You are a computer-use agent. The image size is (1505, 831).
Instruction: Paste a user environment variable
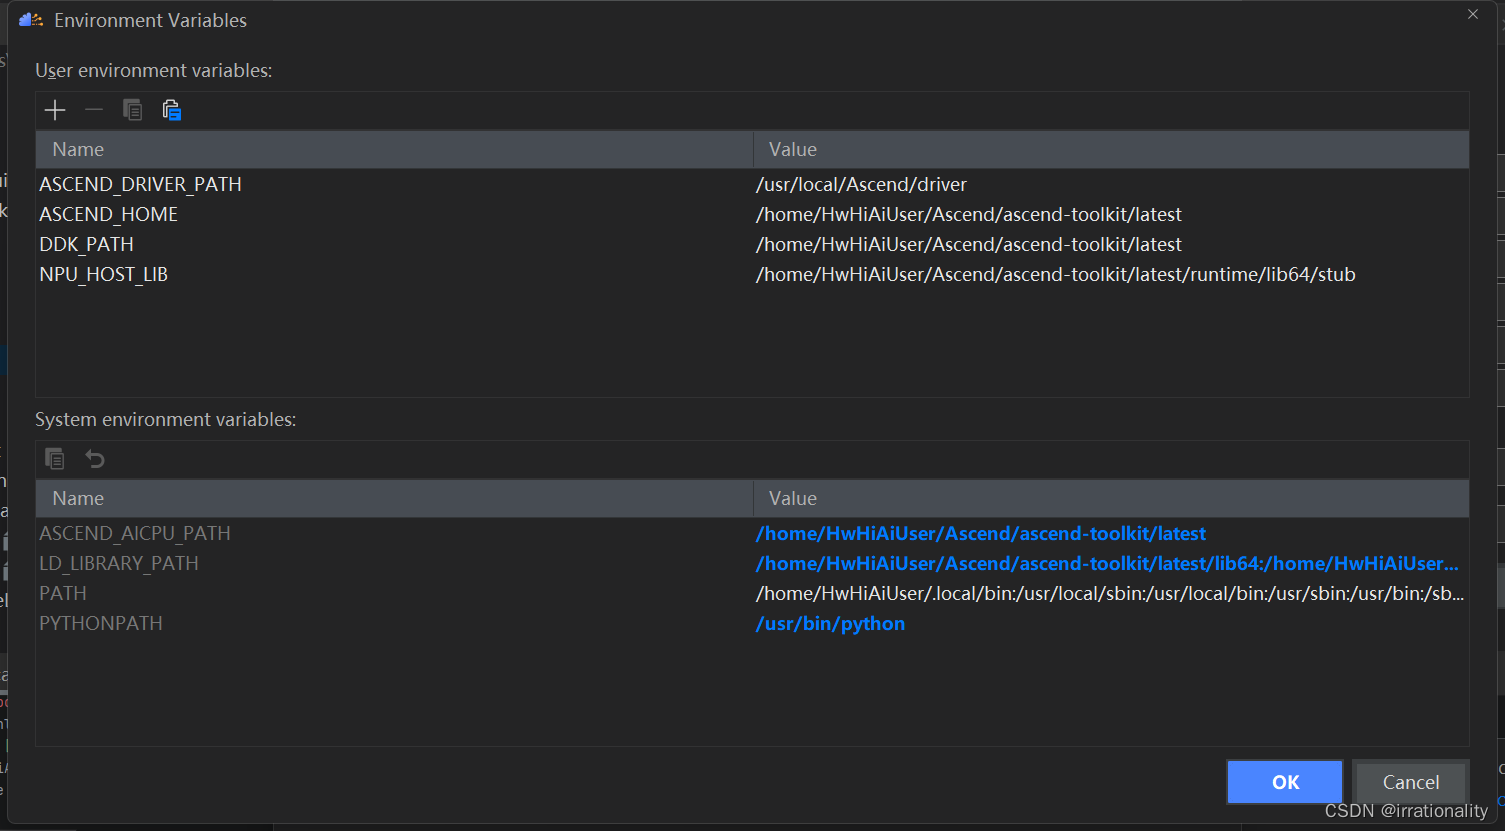(171, 110)
